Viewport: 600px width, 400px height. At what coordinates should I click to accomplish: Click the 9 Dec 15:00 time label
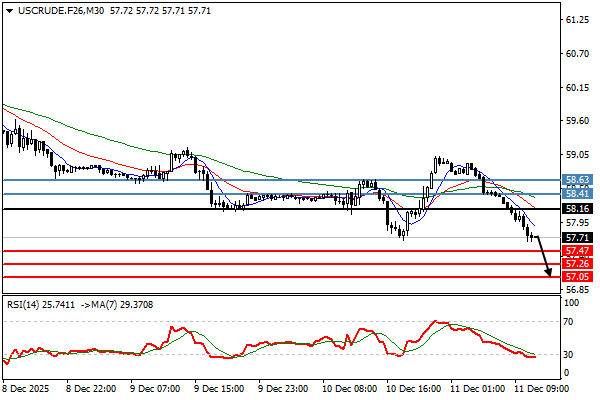218,386
